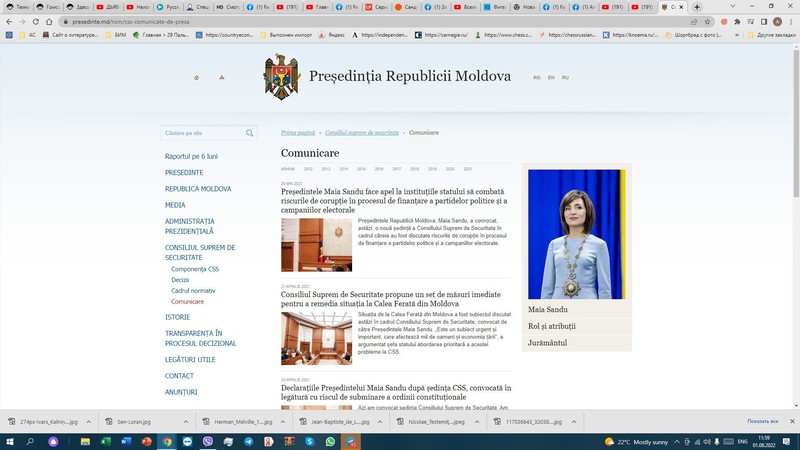Expand options for 117036643_32038 download
Image resolution: width=800 pixels, height=450 pixels.
click(574, 422)
